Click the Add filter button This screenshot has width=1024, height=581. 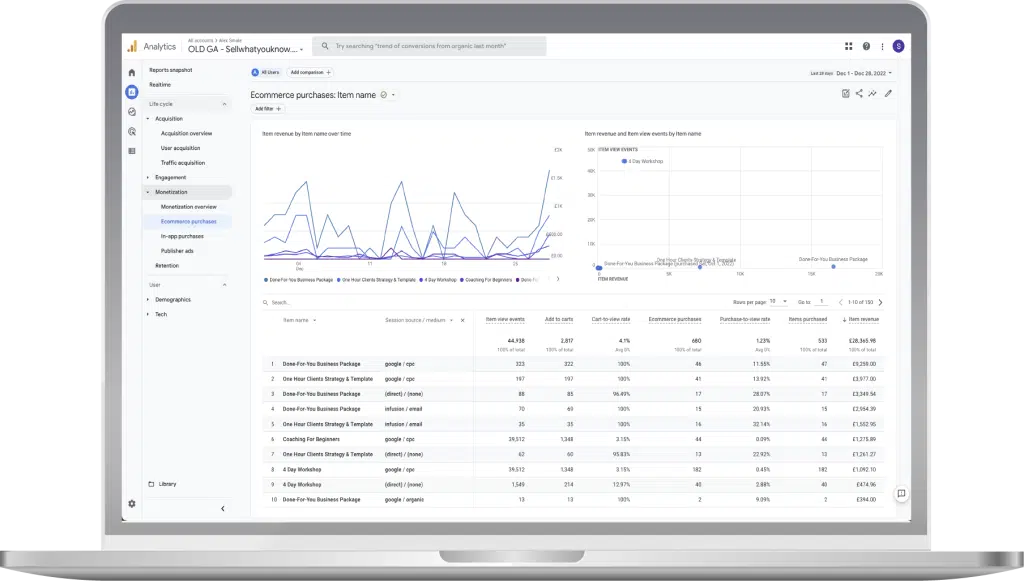point(268,108)
